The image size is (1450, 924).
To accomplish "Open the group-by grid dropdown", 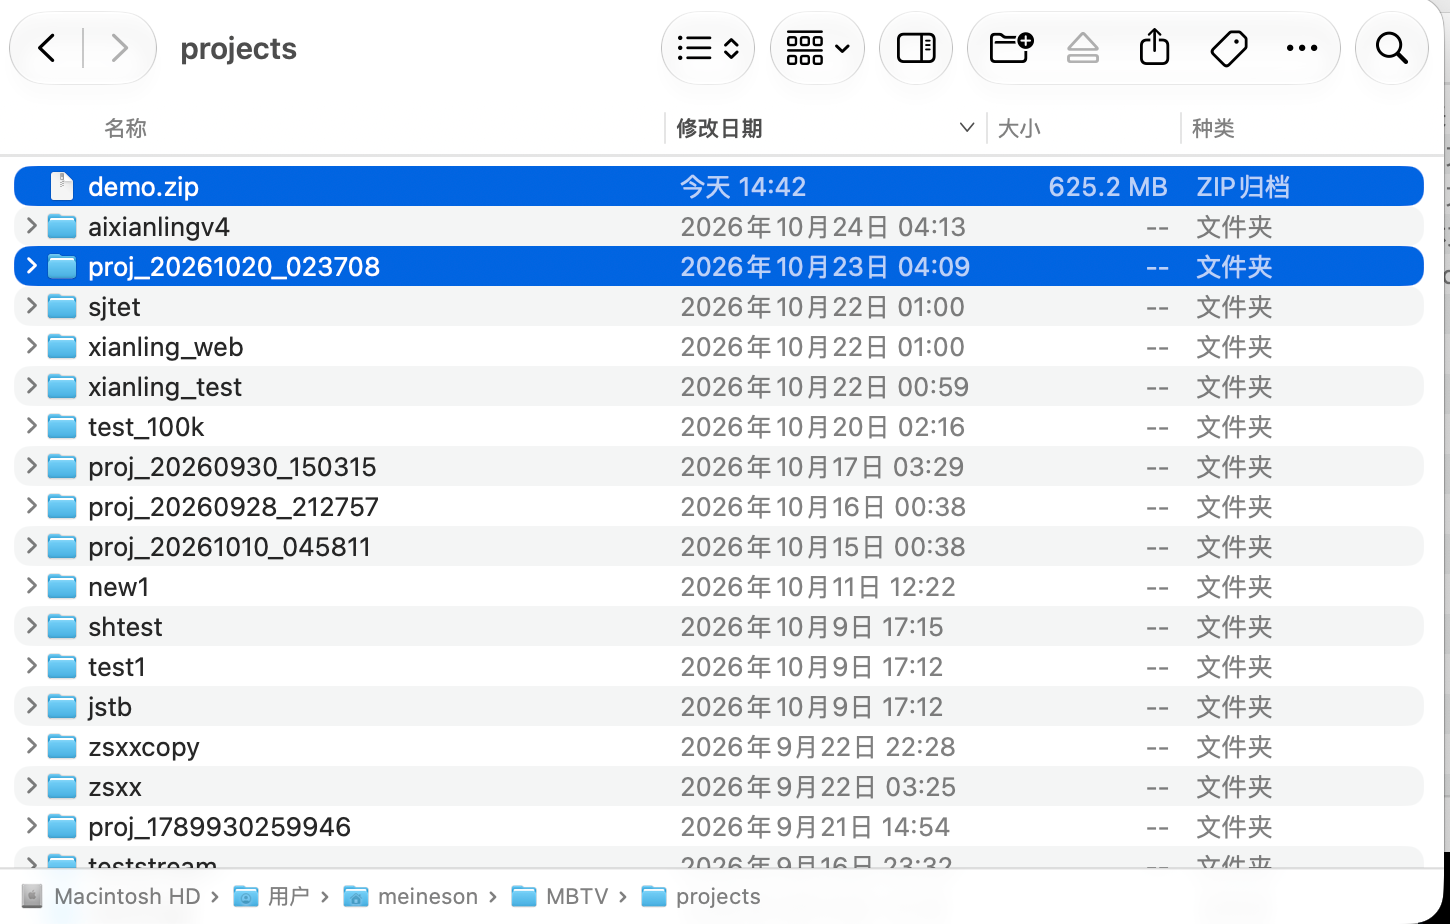I will (x=817, y=48).
